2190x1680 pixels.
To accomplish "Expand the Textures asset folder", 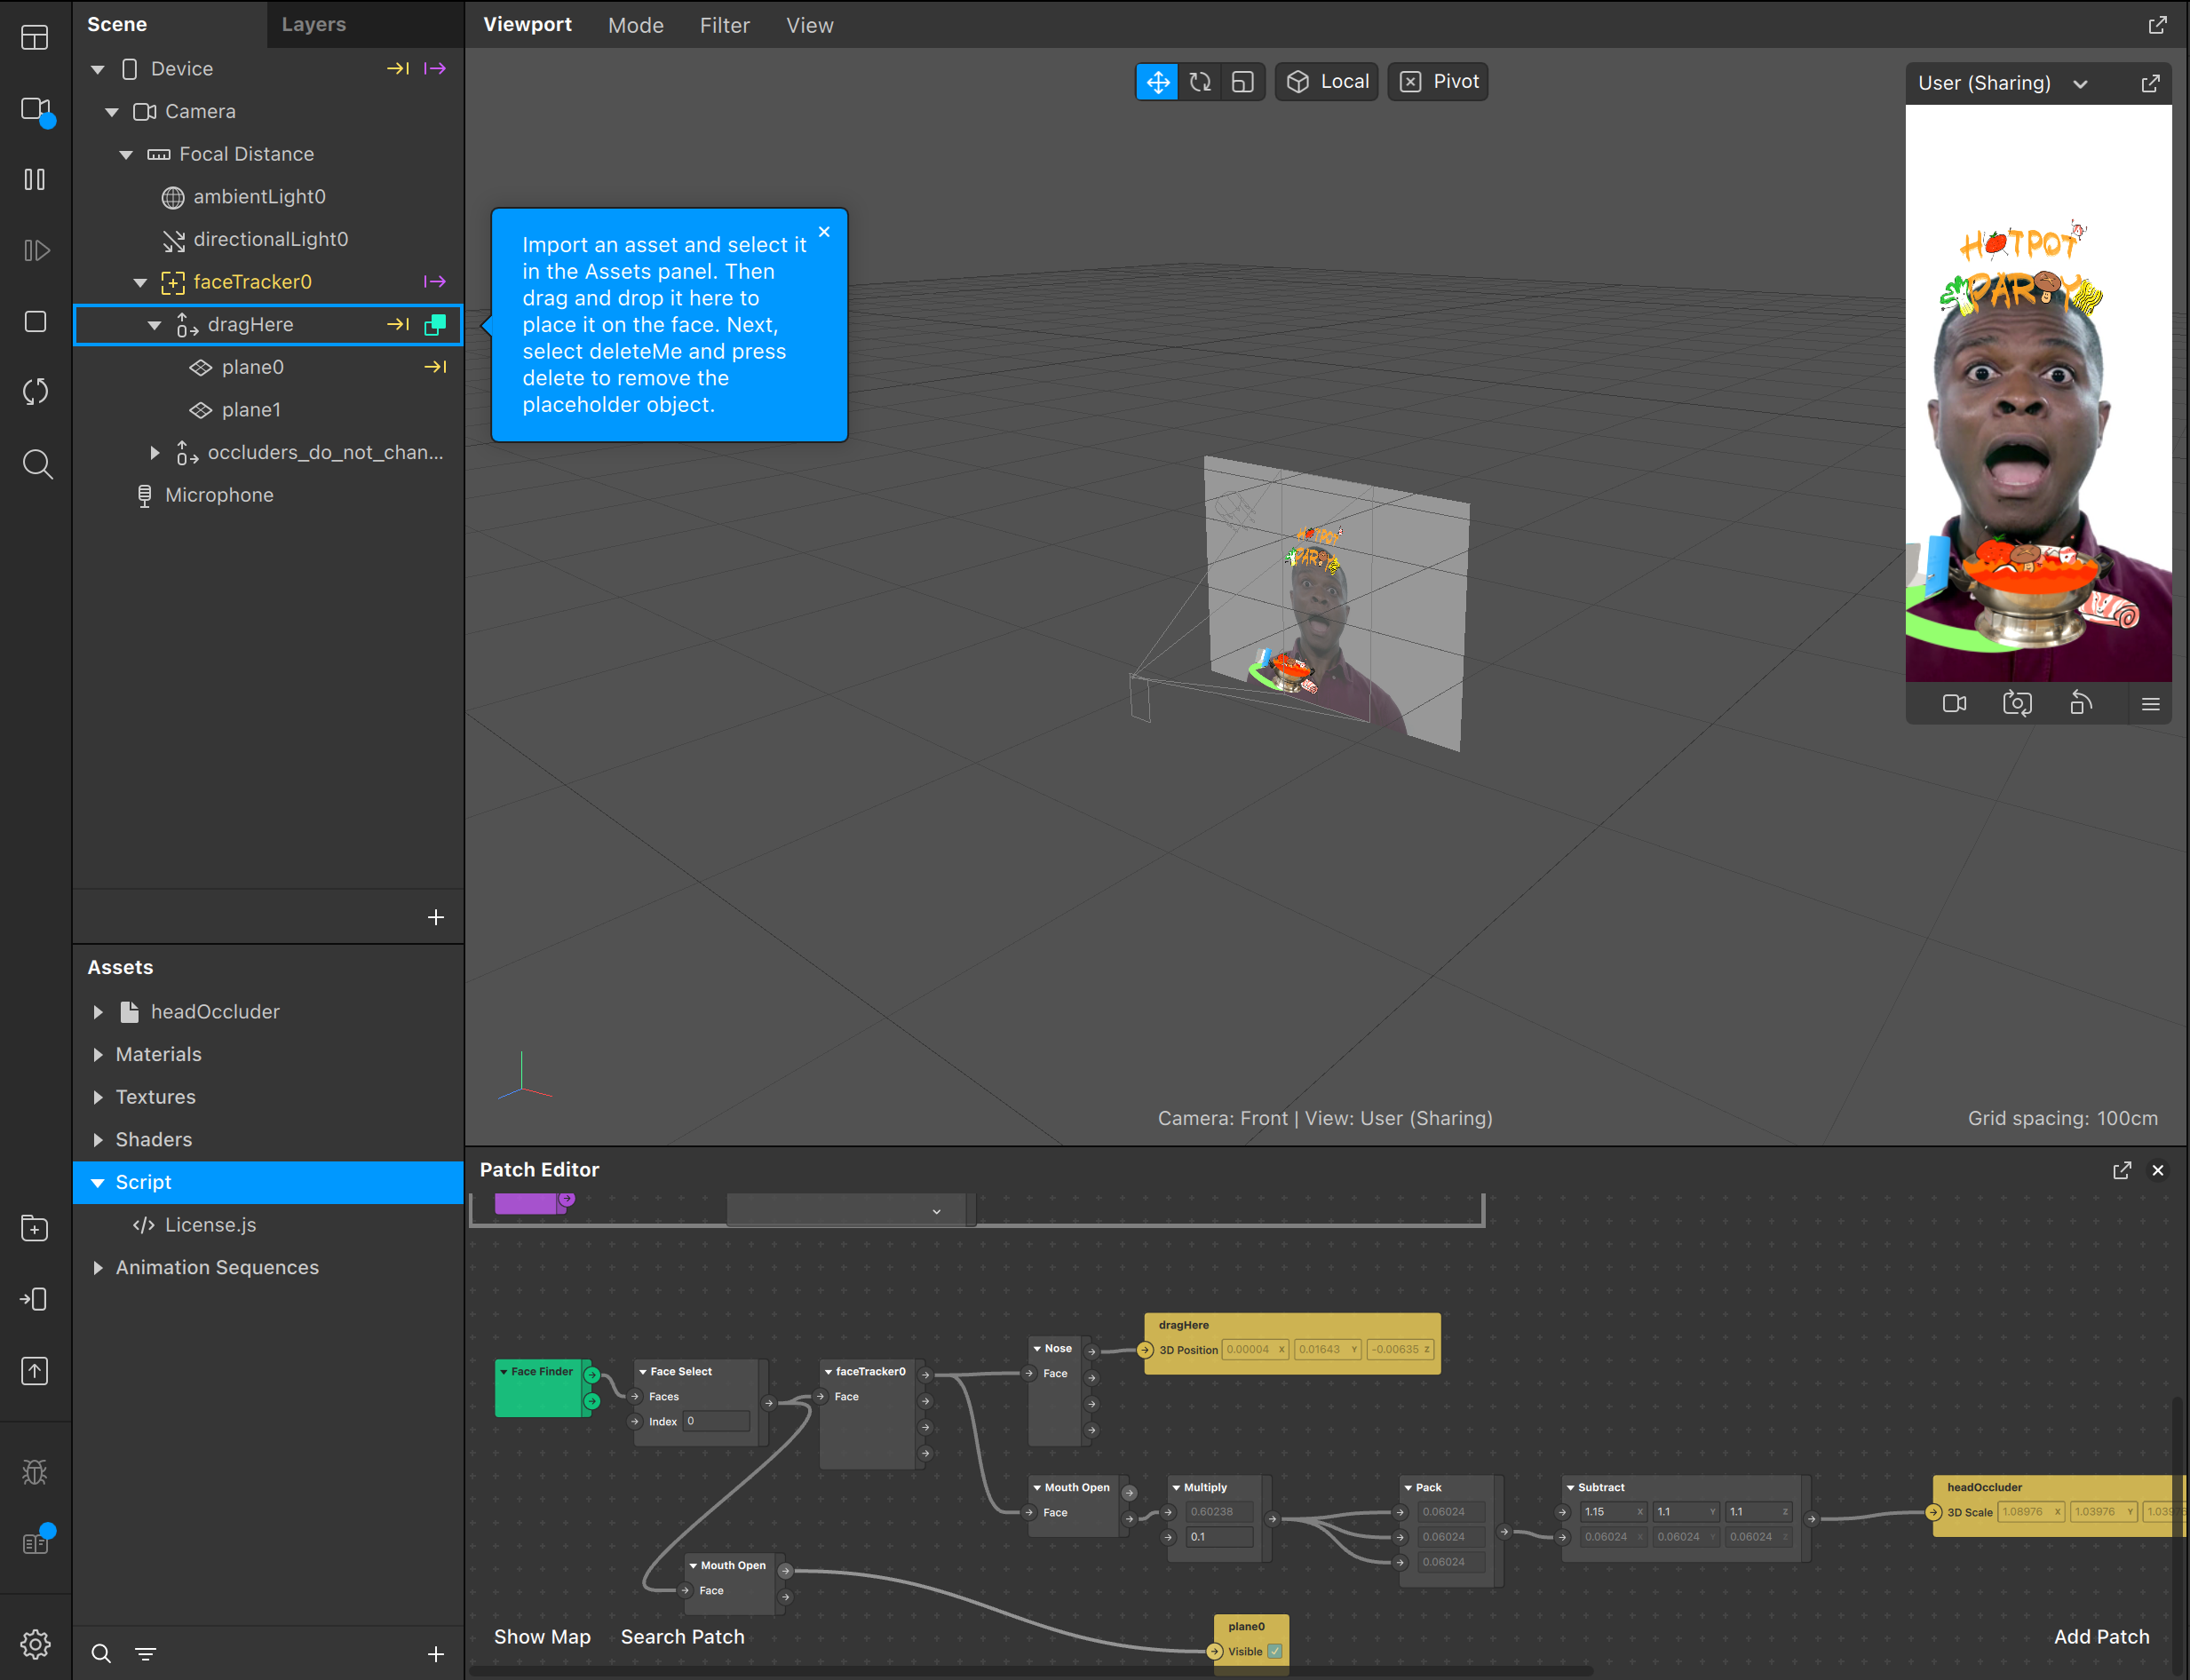I will pyautogui.click(x=98, y=1097).
